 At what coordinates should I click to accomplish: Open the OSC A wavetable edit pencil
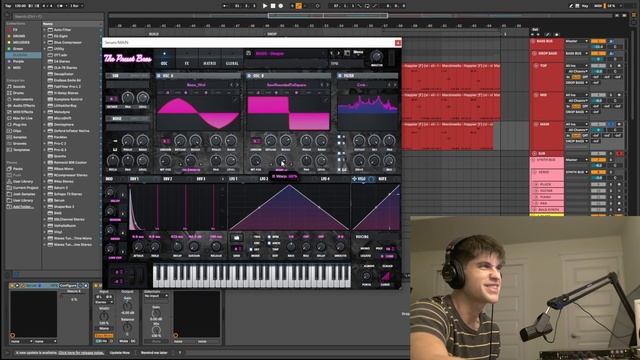point(235,99)
